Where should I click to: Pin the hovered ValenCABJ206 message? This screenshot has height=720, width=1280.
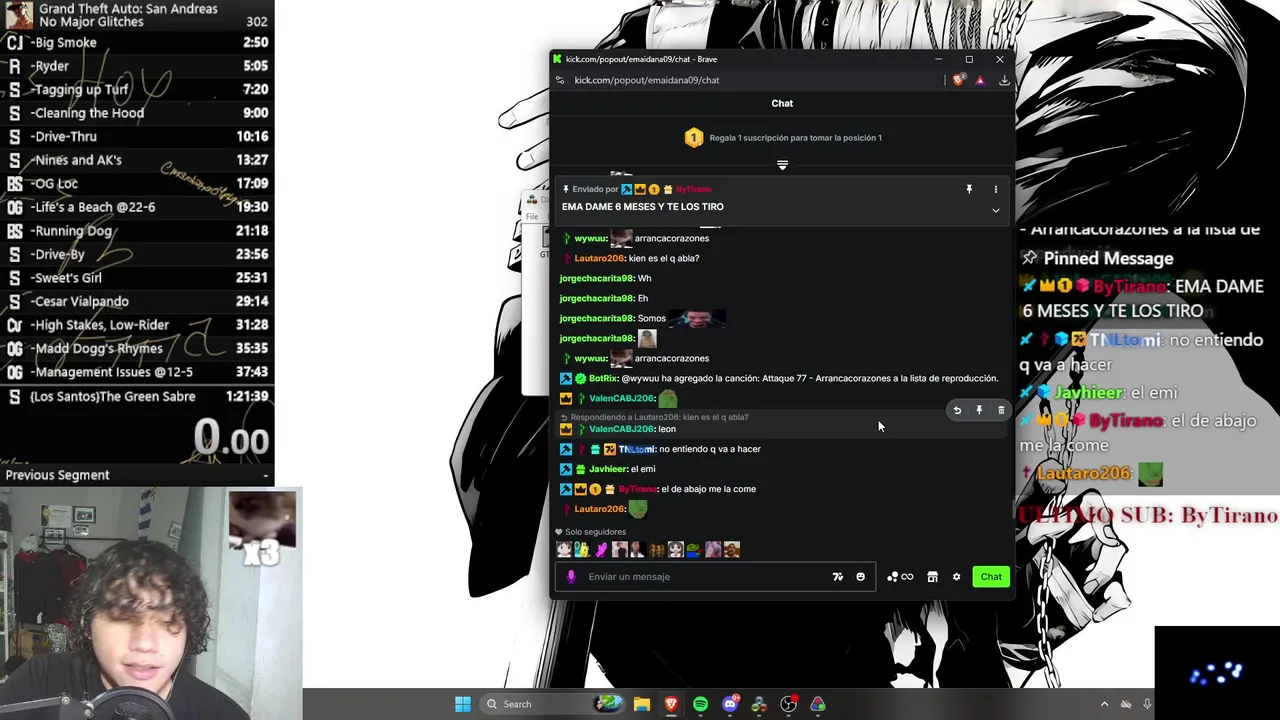tap(979, 410)
